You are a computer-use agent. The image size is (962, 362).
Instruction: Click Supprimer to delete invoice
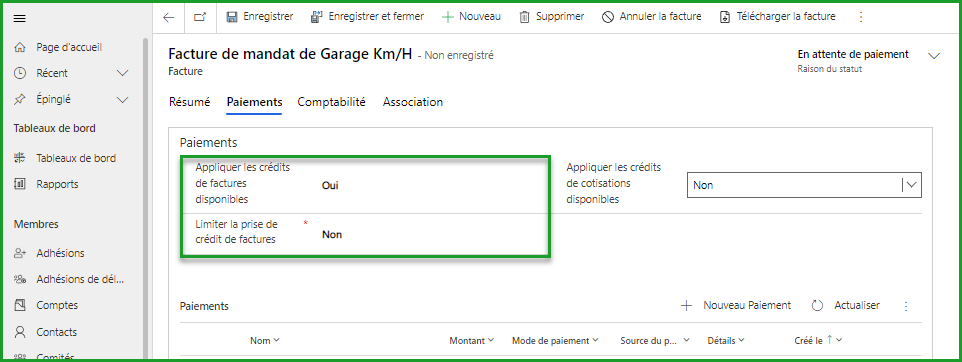point(552,17)
